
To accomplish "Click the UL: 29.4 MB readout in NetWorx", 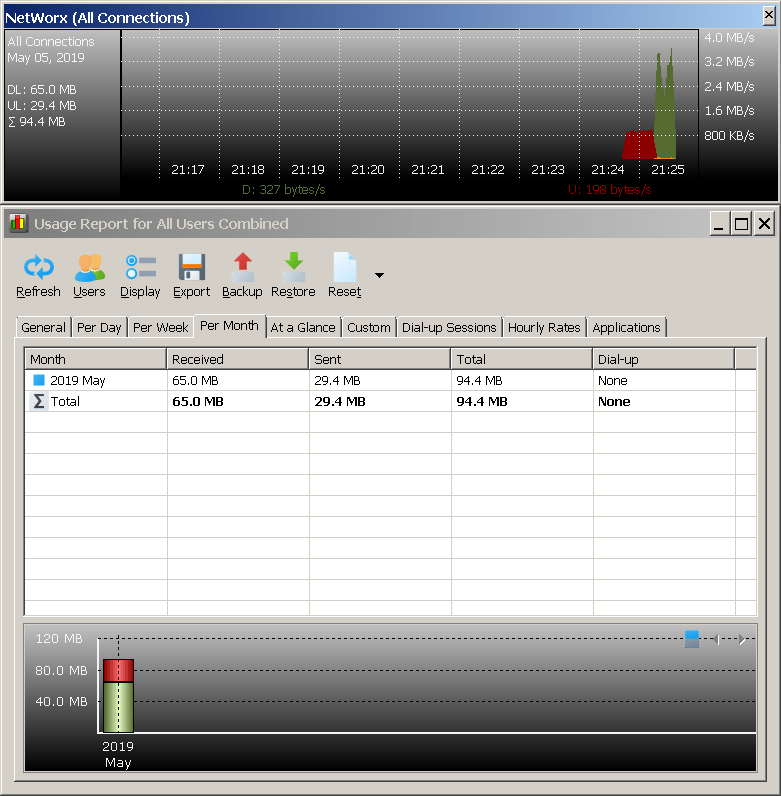I will click(42, 106).
